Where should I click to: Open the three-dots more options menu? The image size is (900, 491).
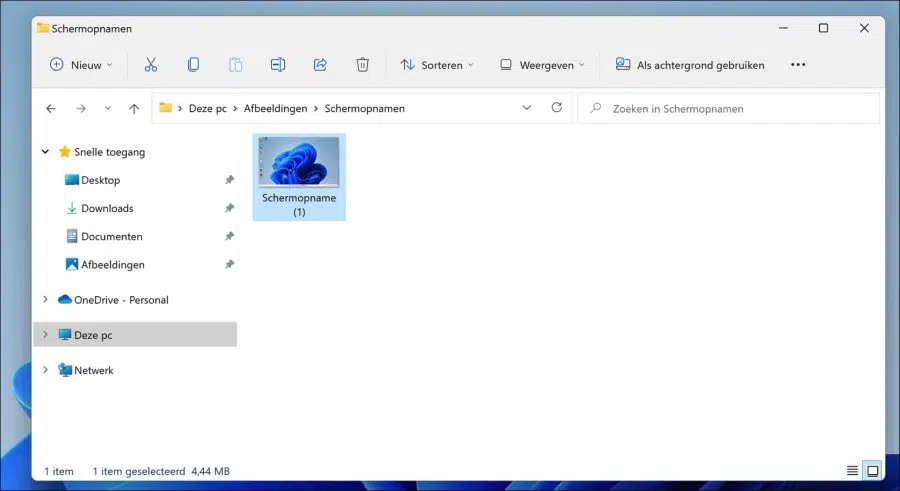click(798, 64)
